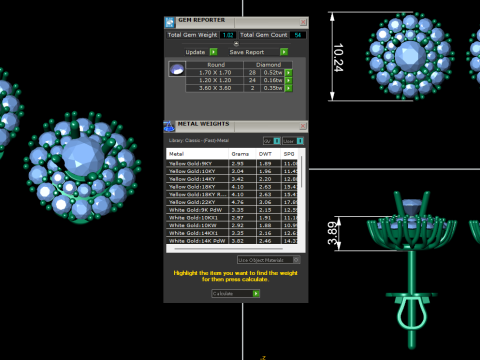This screenshot has height=360, width=480.
Task: Select the Yellow Gold:10KY row
Action: [232, 171]
